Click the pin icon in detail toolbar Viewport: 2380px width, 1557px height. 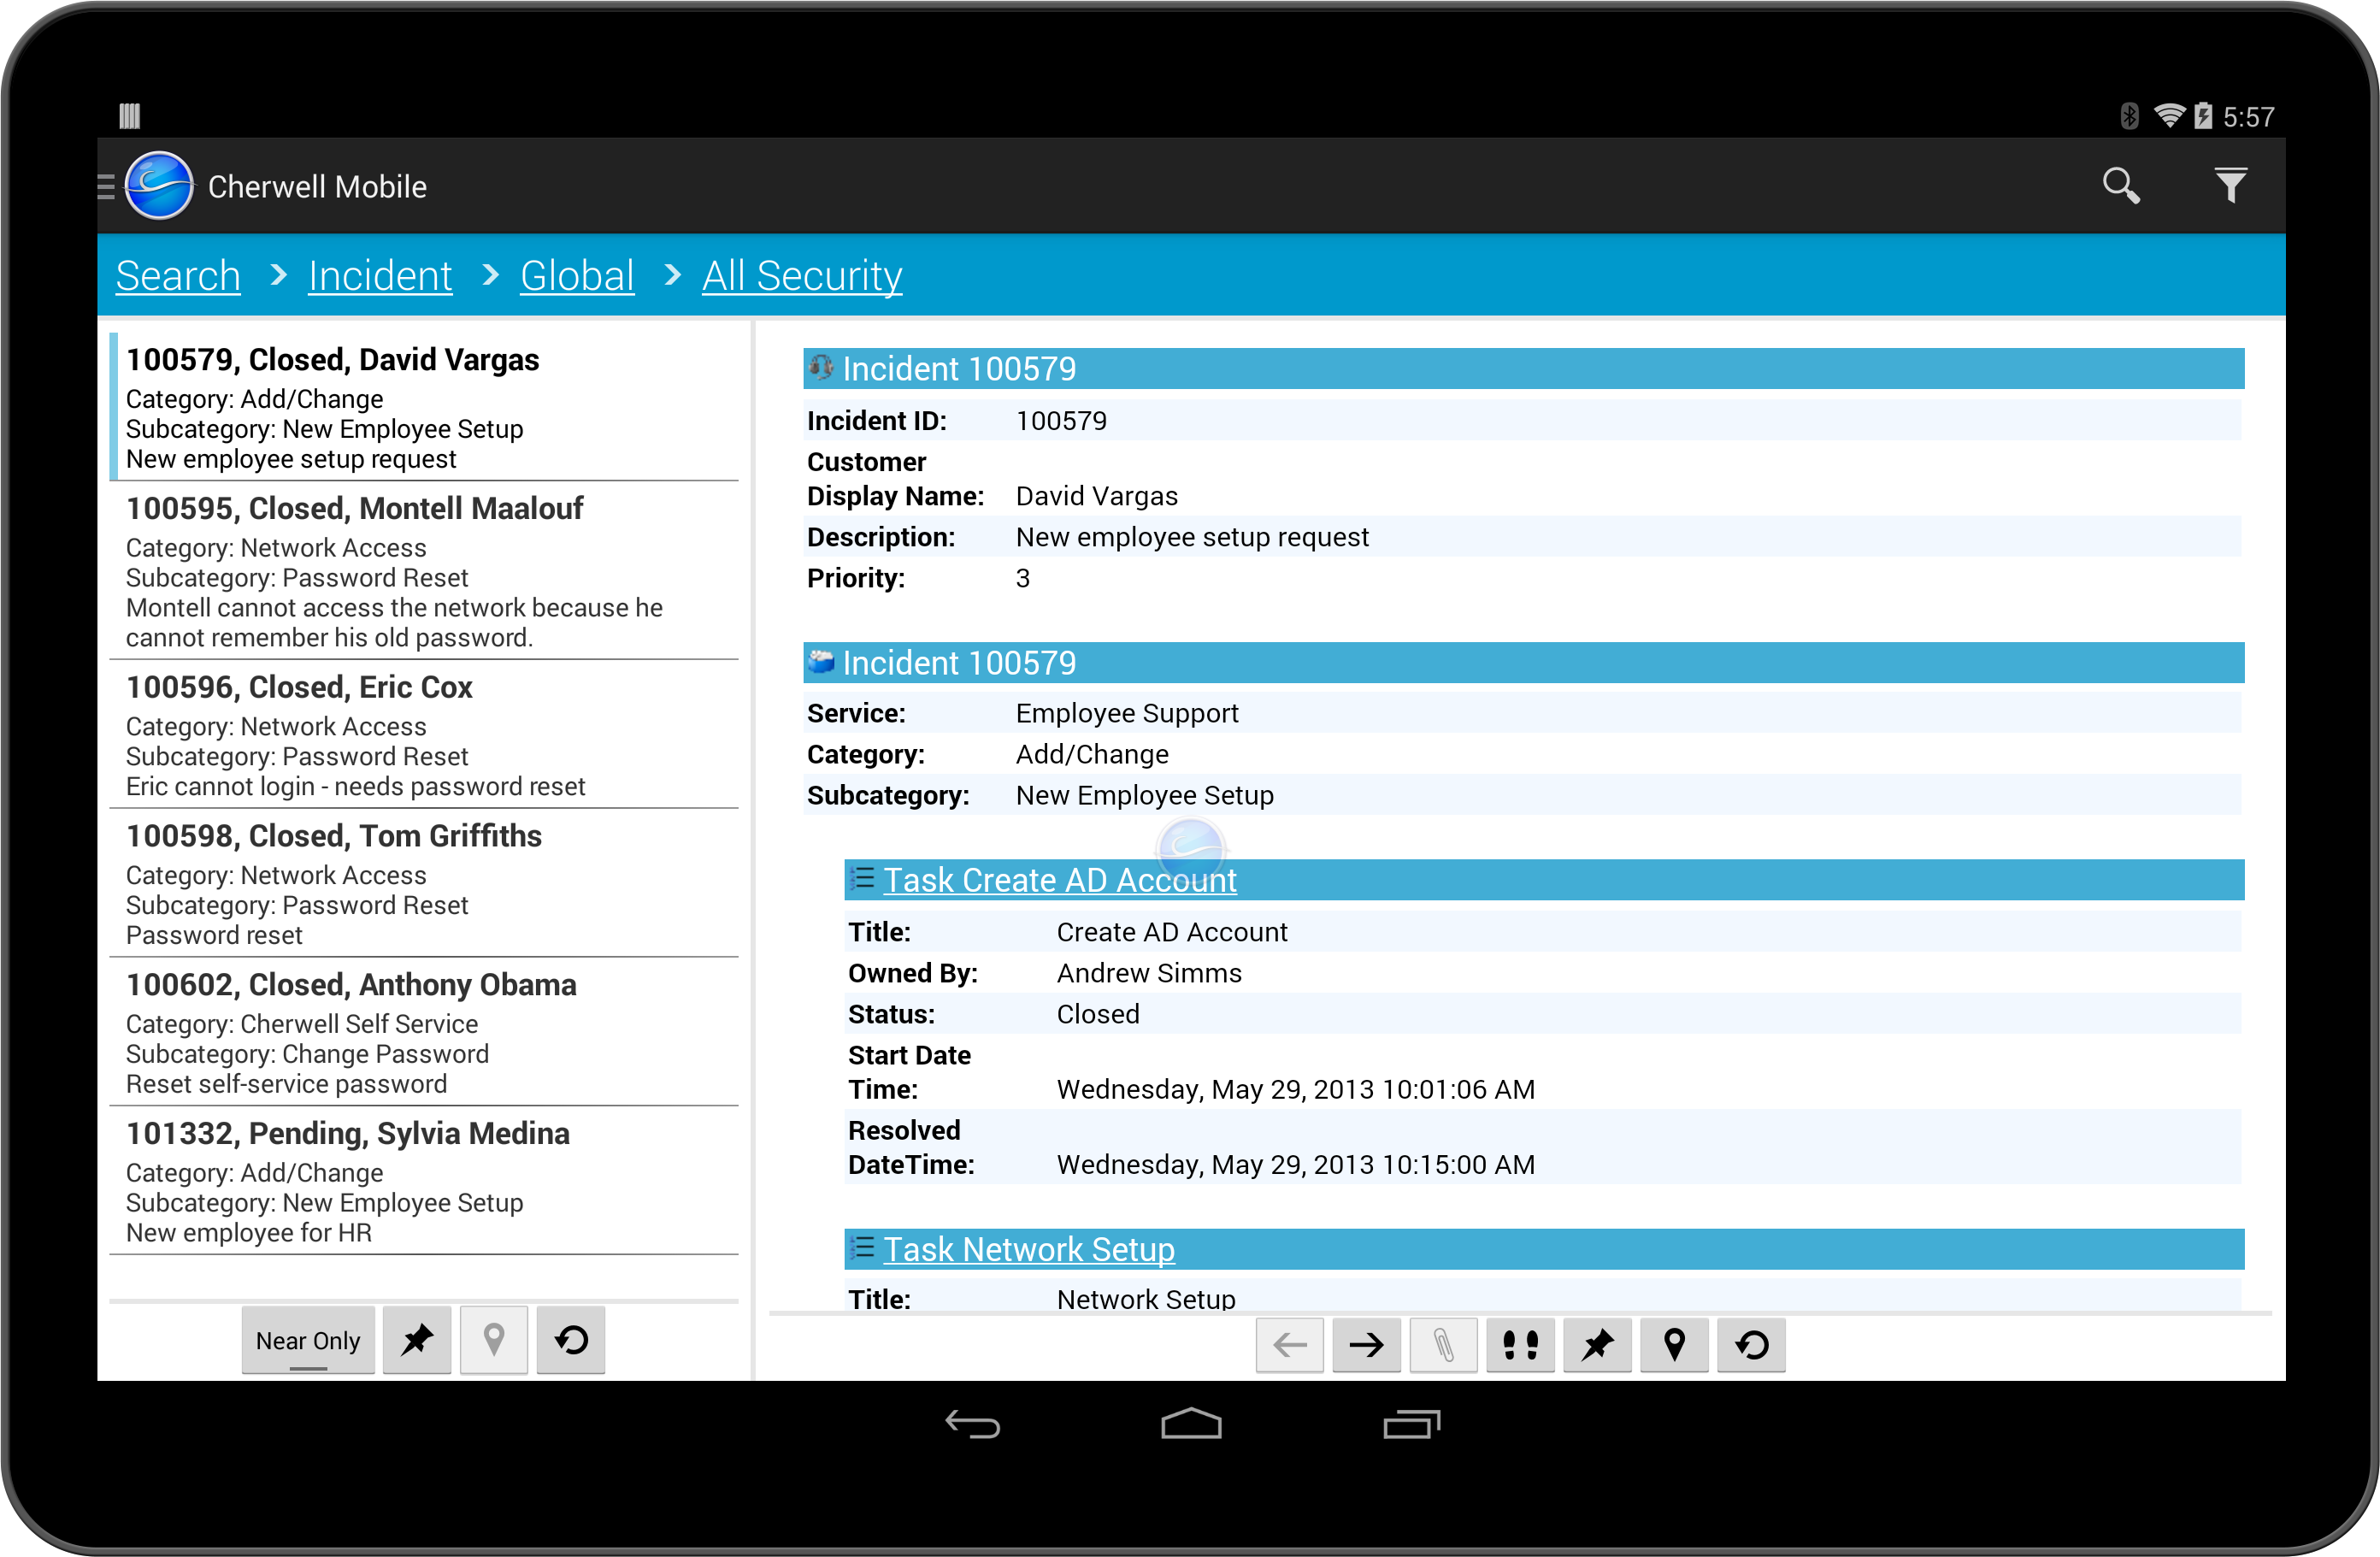(x=1597, y=1345)
